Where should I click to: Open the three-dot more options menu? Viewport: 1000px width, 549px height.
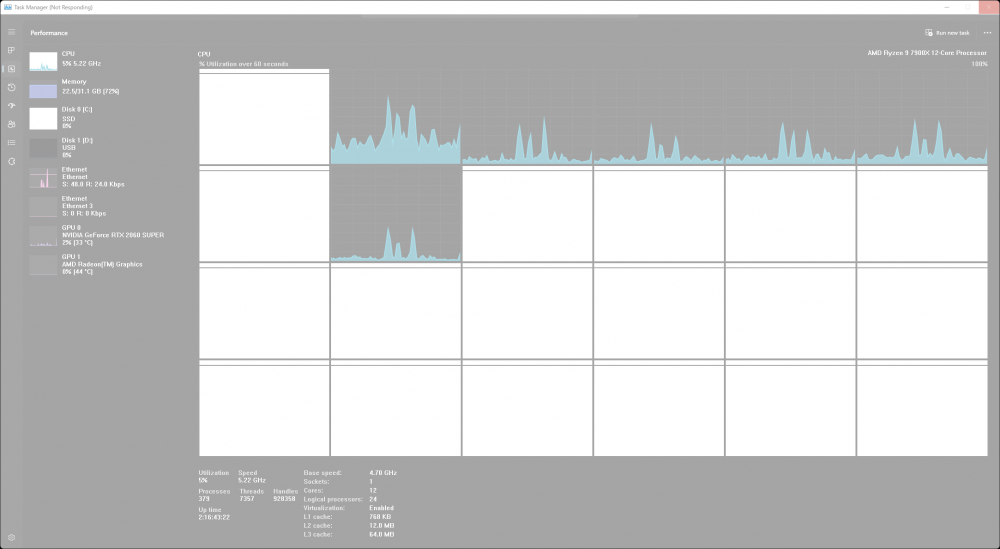click(x=987, y=33)
